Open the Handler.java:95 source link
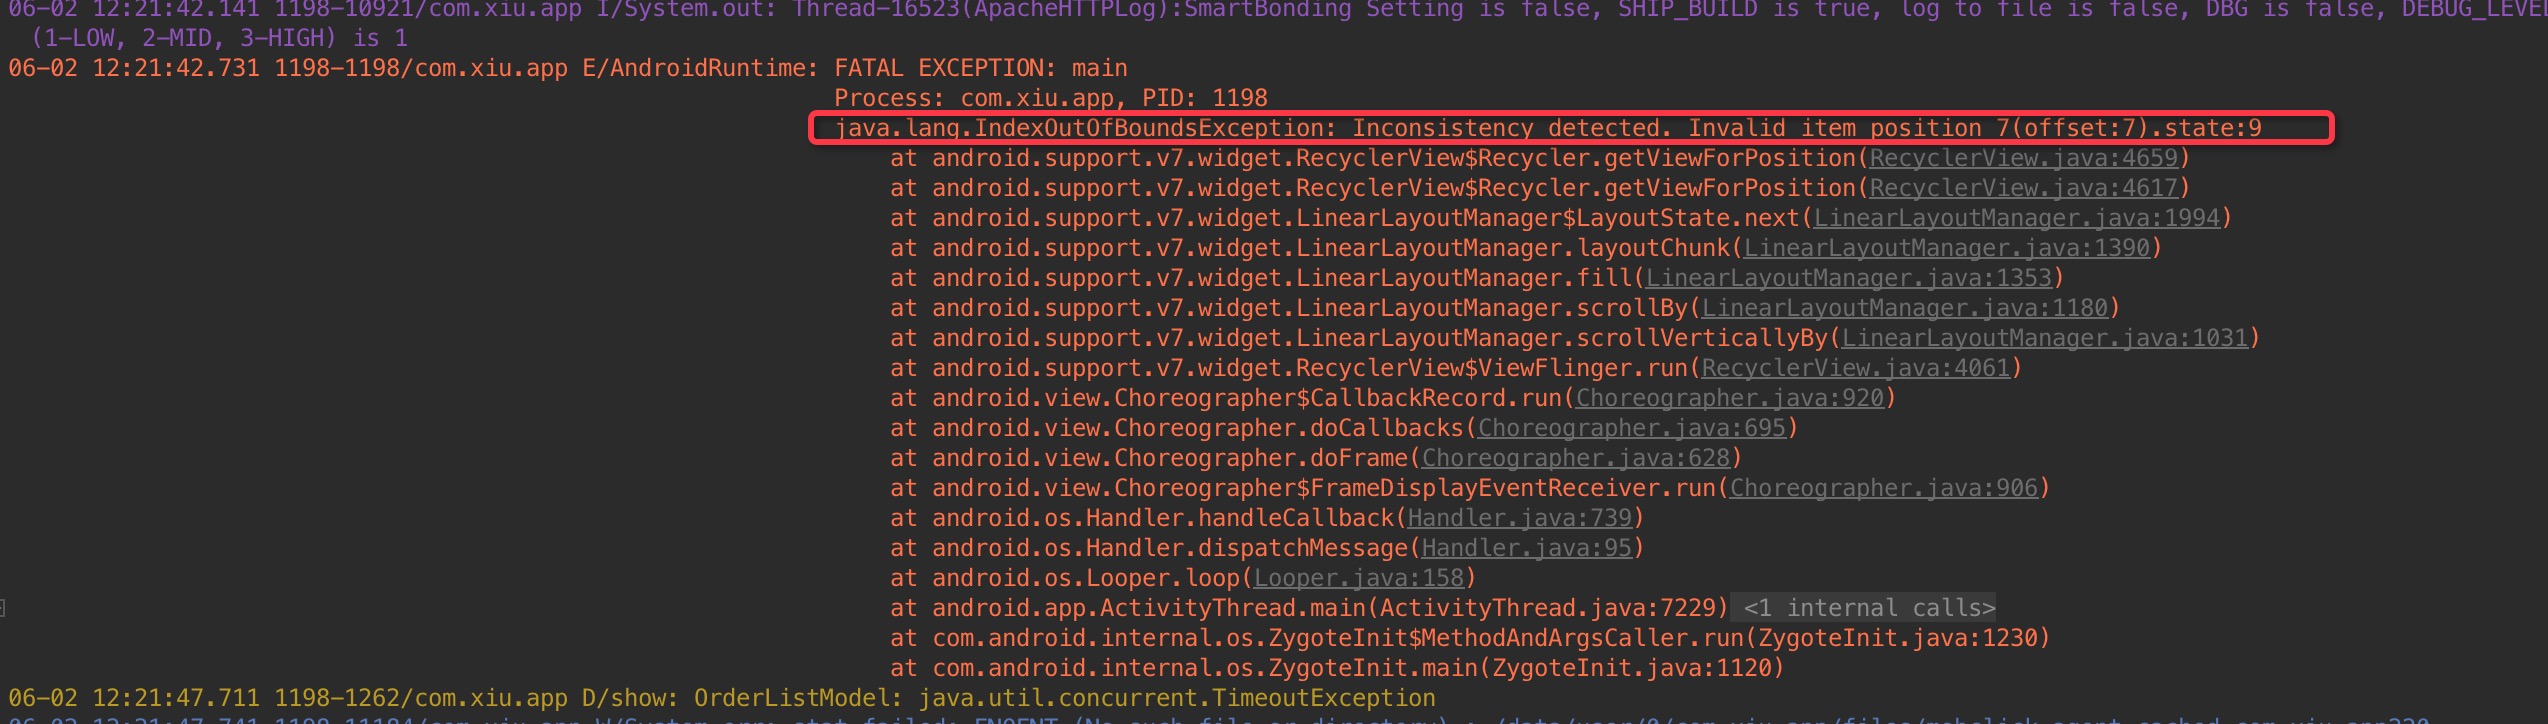 pos(1526,548)
